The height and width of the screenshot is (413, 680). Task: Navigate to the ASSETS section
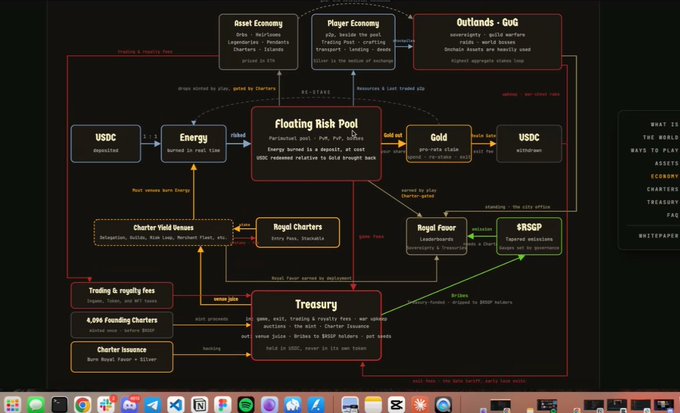pos(667,164)
